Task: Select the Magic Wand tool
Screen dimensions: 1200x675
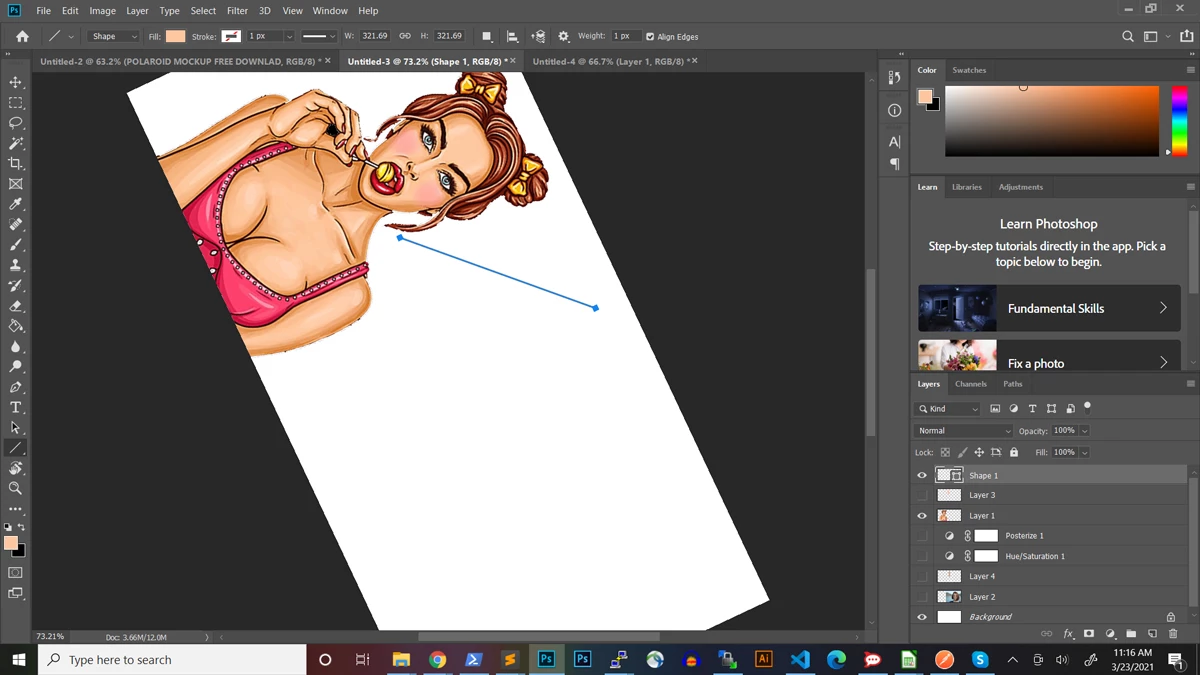Action: (16, 143)
